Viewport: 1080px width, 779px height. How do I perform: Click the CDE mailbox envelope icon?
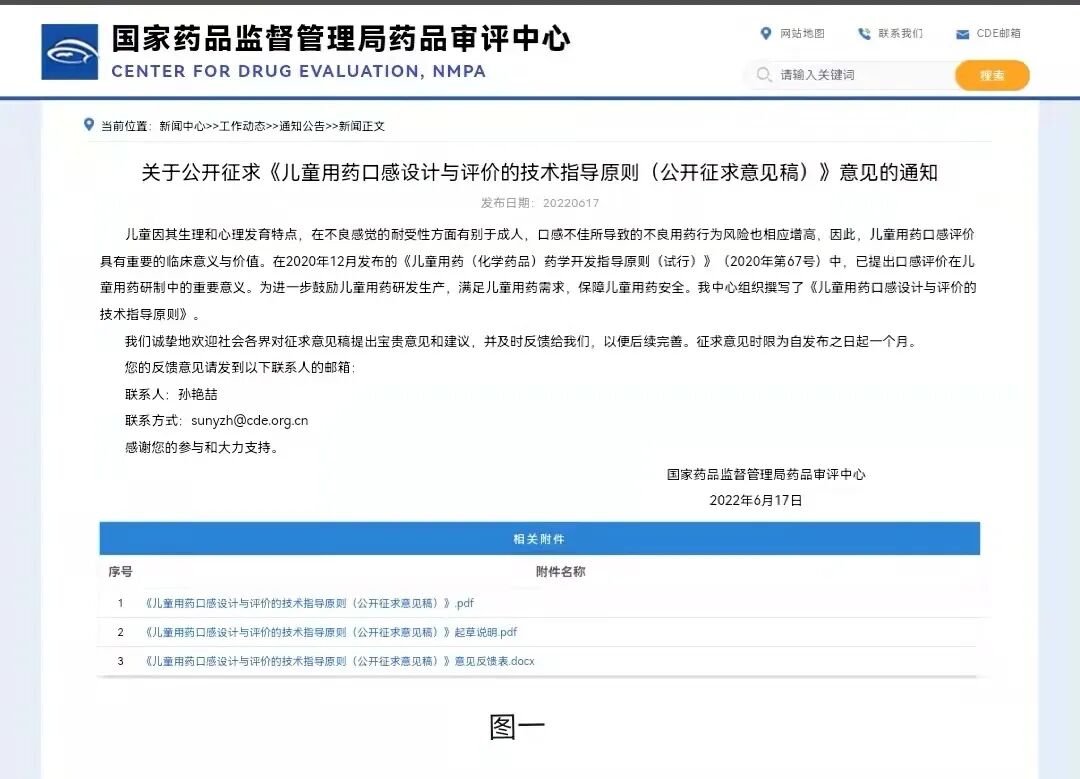[962, 34]
